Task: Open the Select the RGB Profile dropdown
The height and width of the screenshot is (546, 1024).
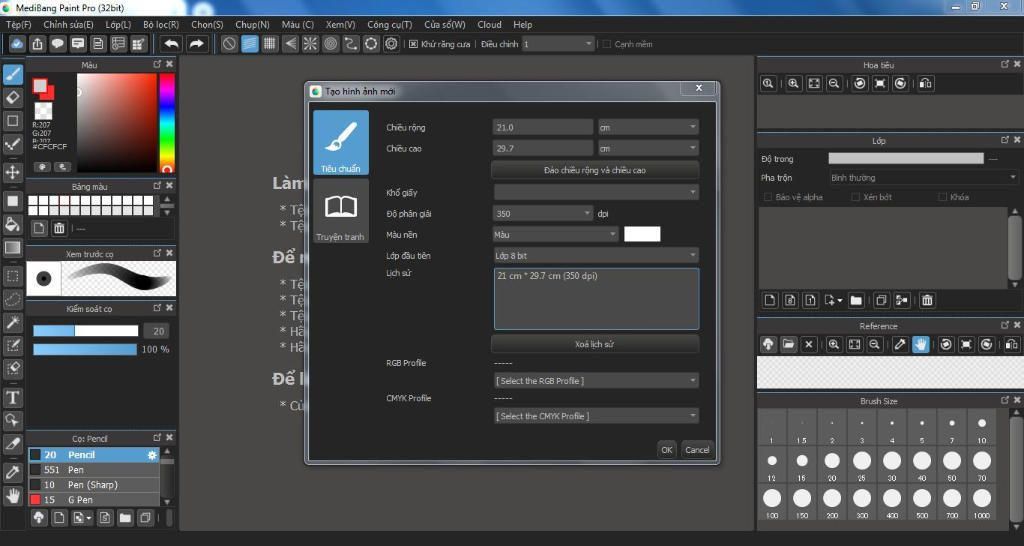Action: click(596, 381)
